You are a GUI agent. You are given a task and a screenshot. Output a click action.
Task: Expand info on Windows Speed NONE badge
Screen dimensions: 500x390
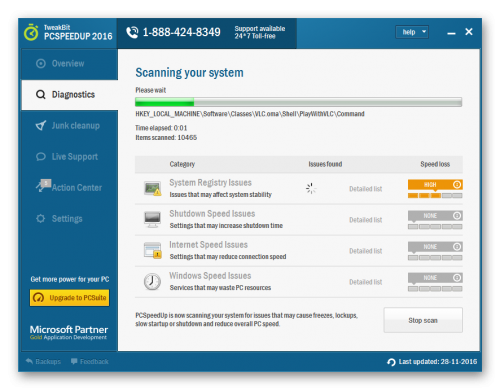[x=457, y=278]
